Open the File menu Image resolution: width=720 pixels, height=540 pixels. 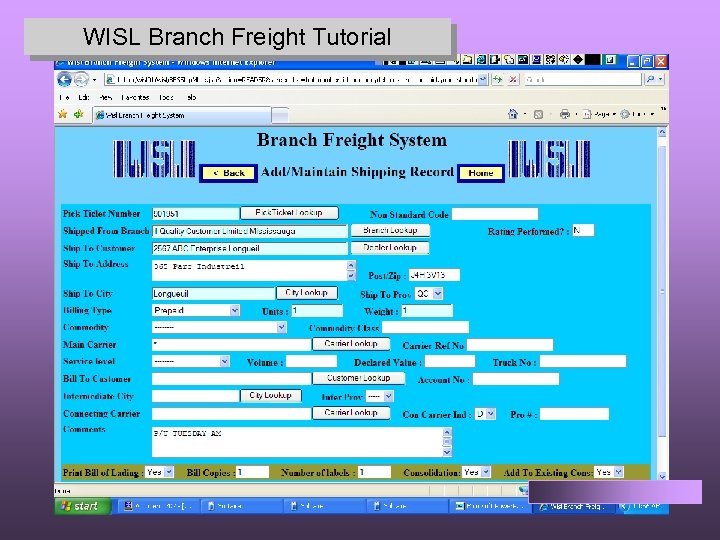tap(64, 97)
